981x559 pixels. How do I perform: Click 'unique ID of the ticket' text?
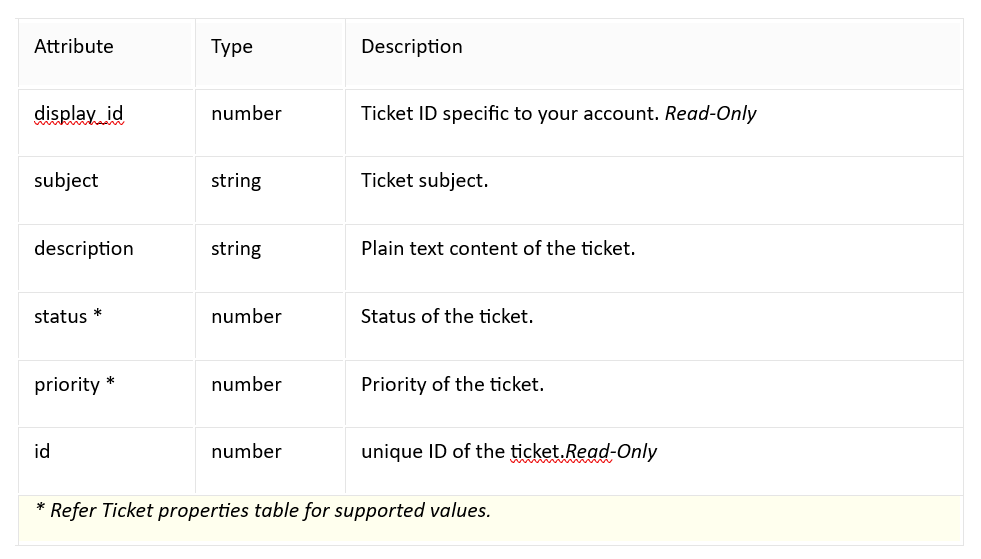click(462, 451)
